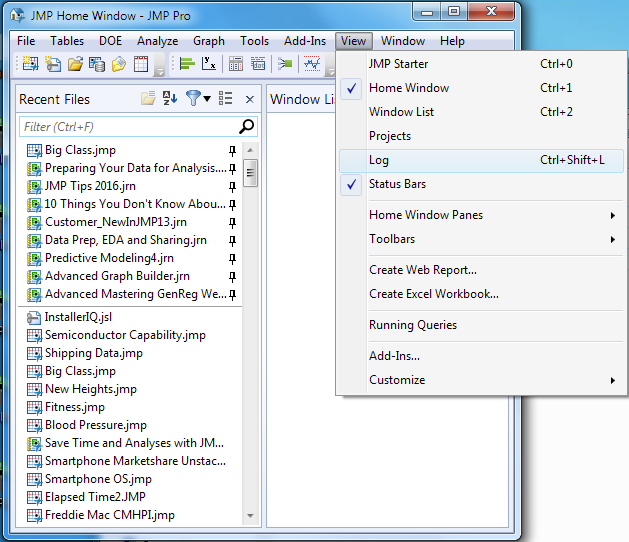Sort Recent Files with the A-Z icon
Image resolution: width=629 pixels, height=542 pixels.
(x=170, y=98)
